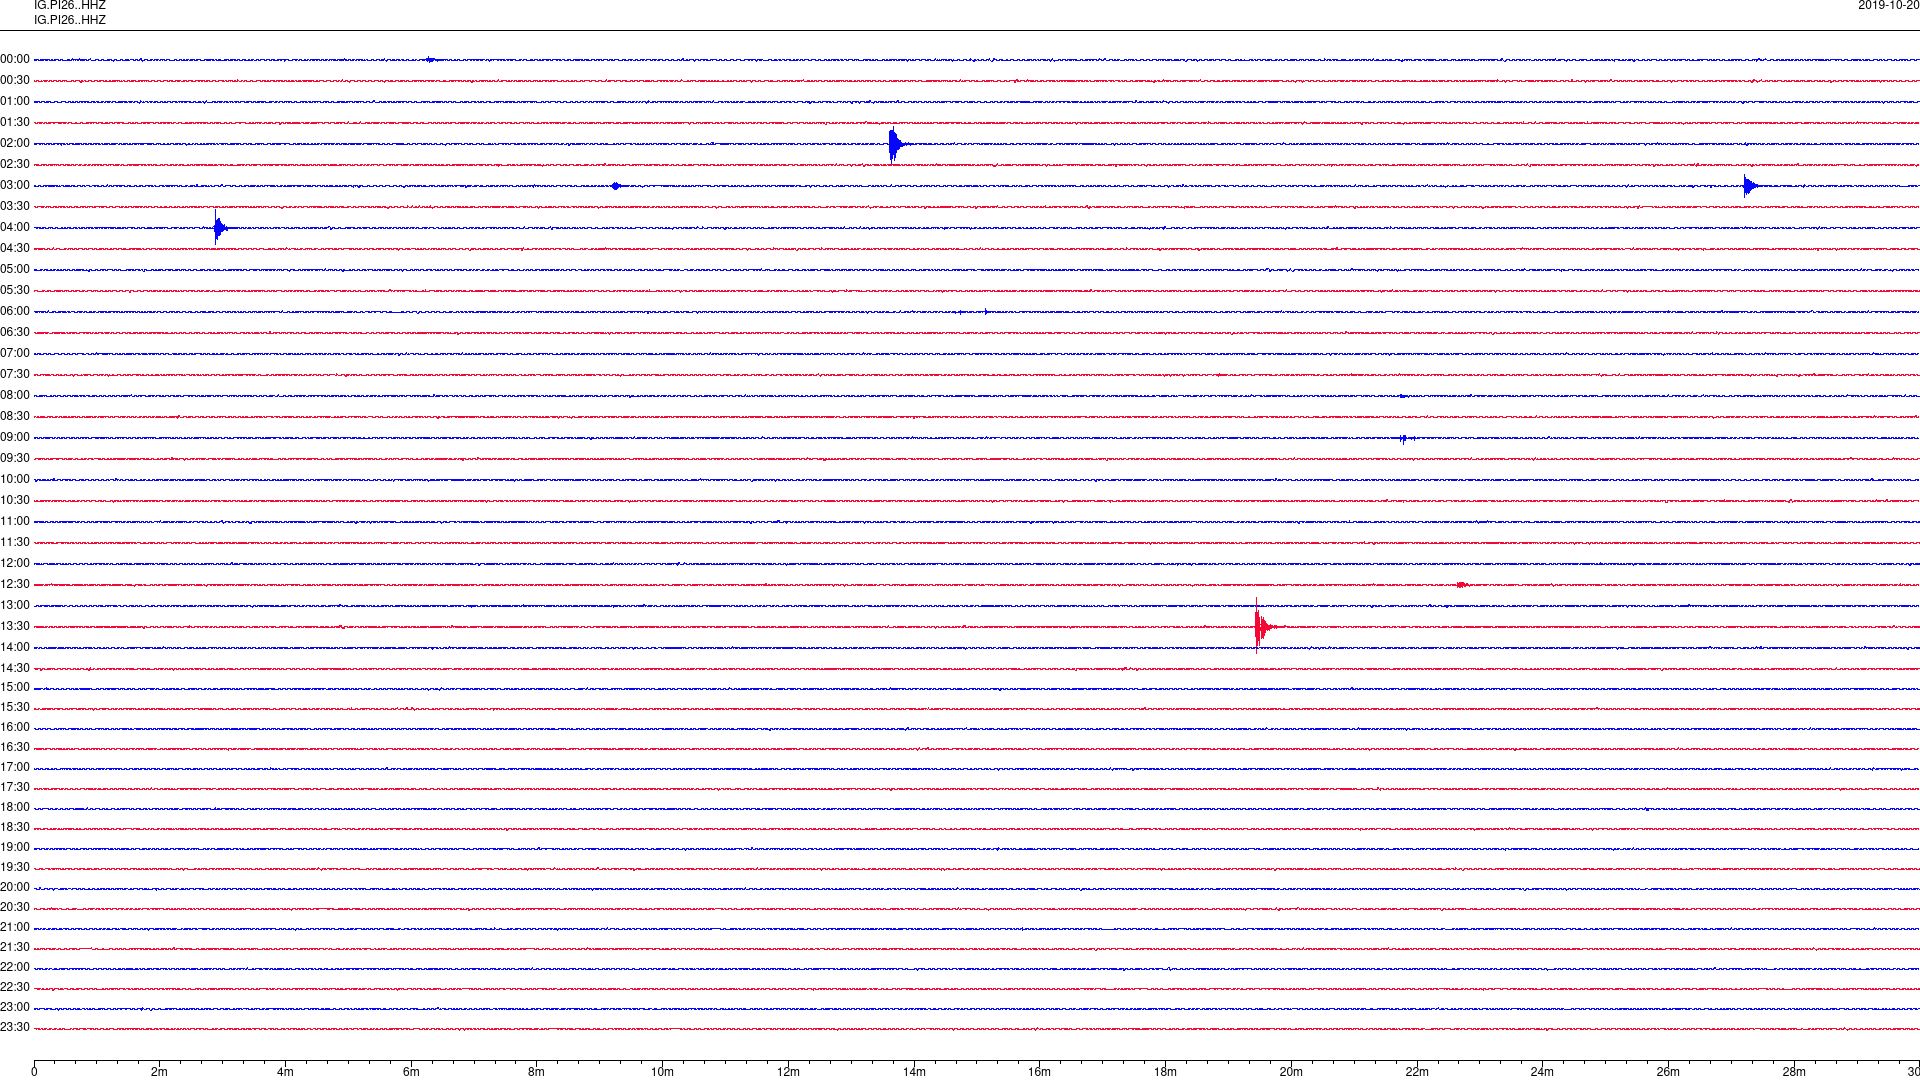This screenshot has height=1080, width=1920.
Task: Click the small blue blip on 06:00 trace
Action: click(986, 312)
